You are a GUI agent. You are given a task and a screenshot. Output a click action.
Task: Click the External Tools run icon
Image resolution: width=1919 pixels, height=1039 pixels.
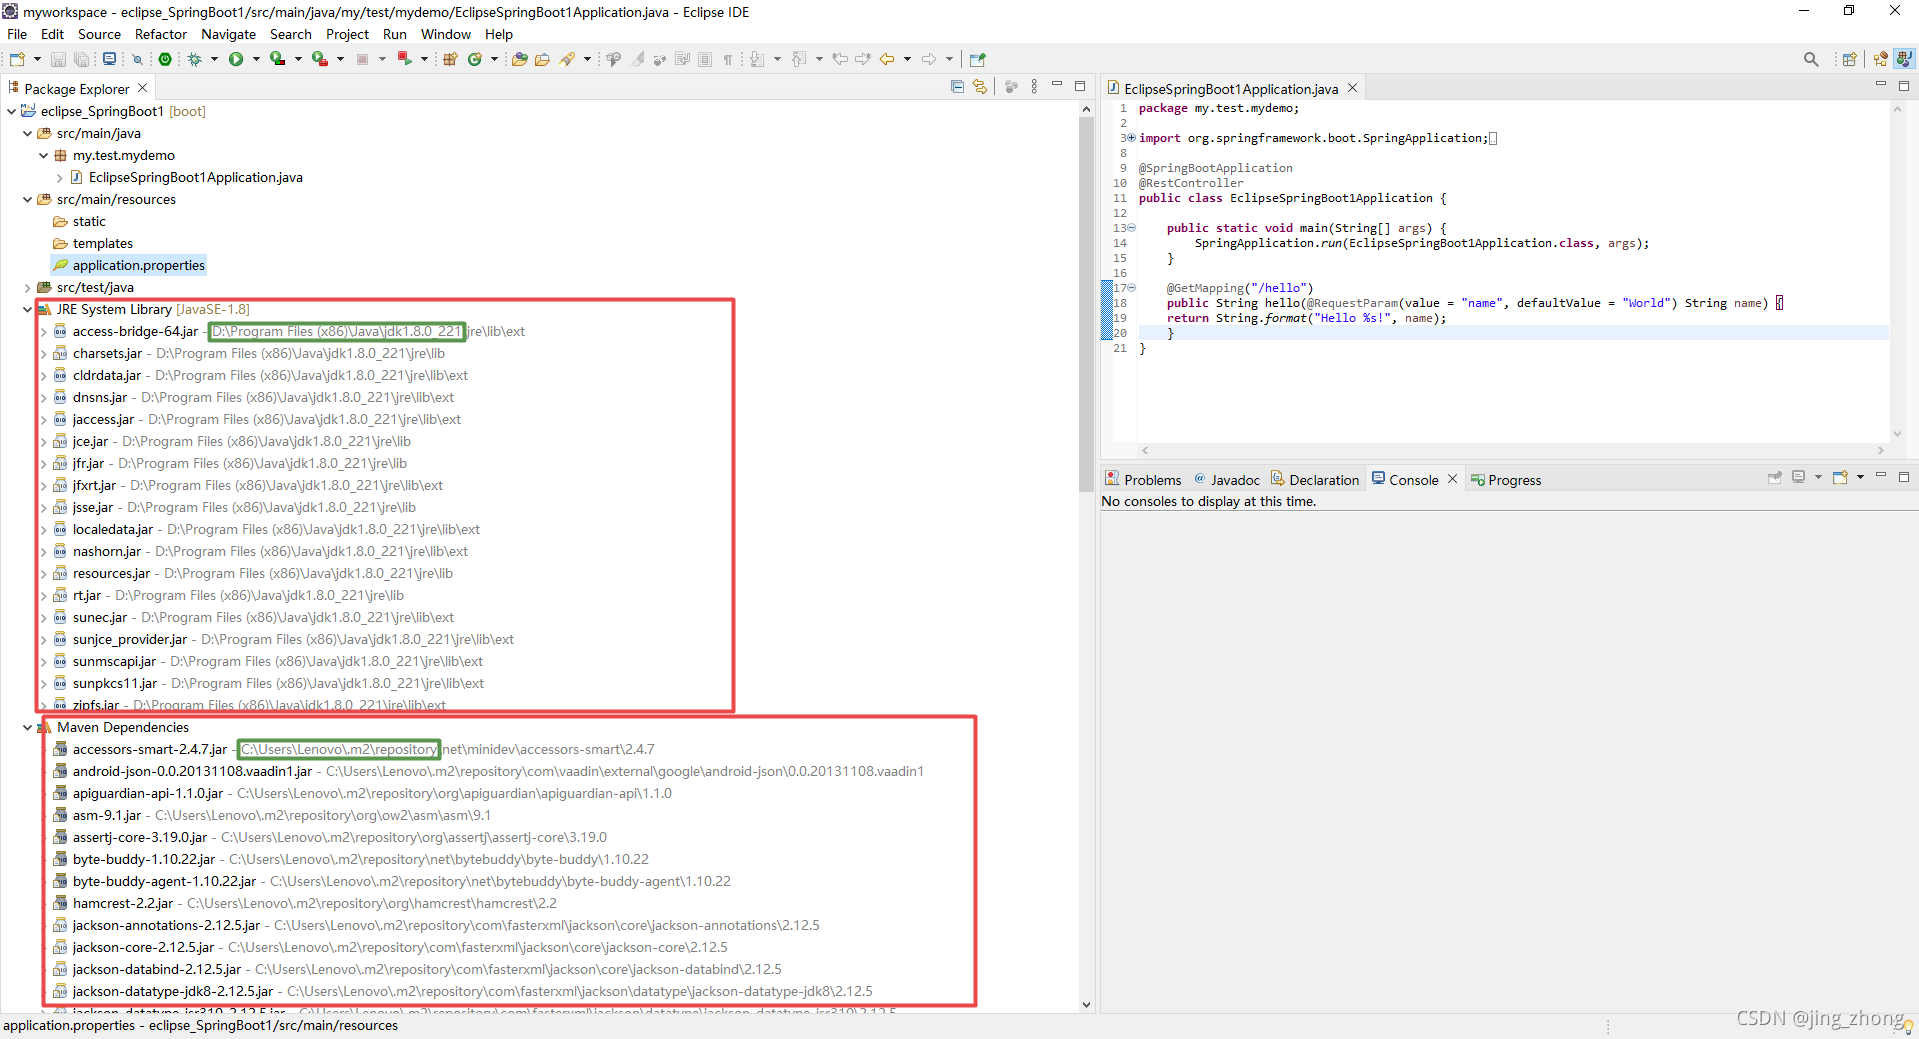click(320, 59)
